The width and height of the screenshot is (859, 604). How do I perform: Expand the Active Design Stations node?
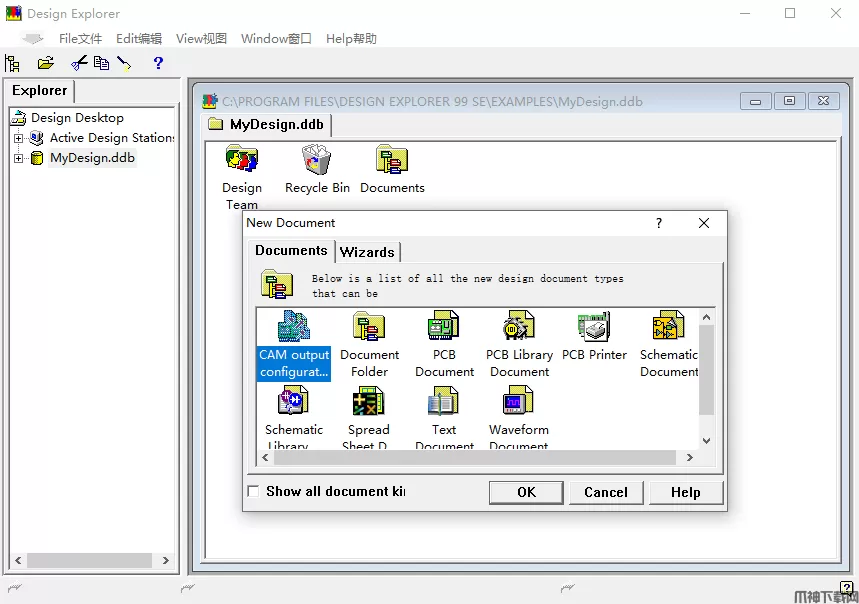[19, 138]
